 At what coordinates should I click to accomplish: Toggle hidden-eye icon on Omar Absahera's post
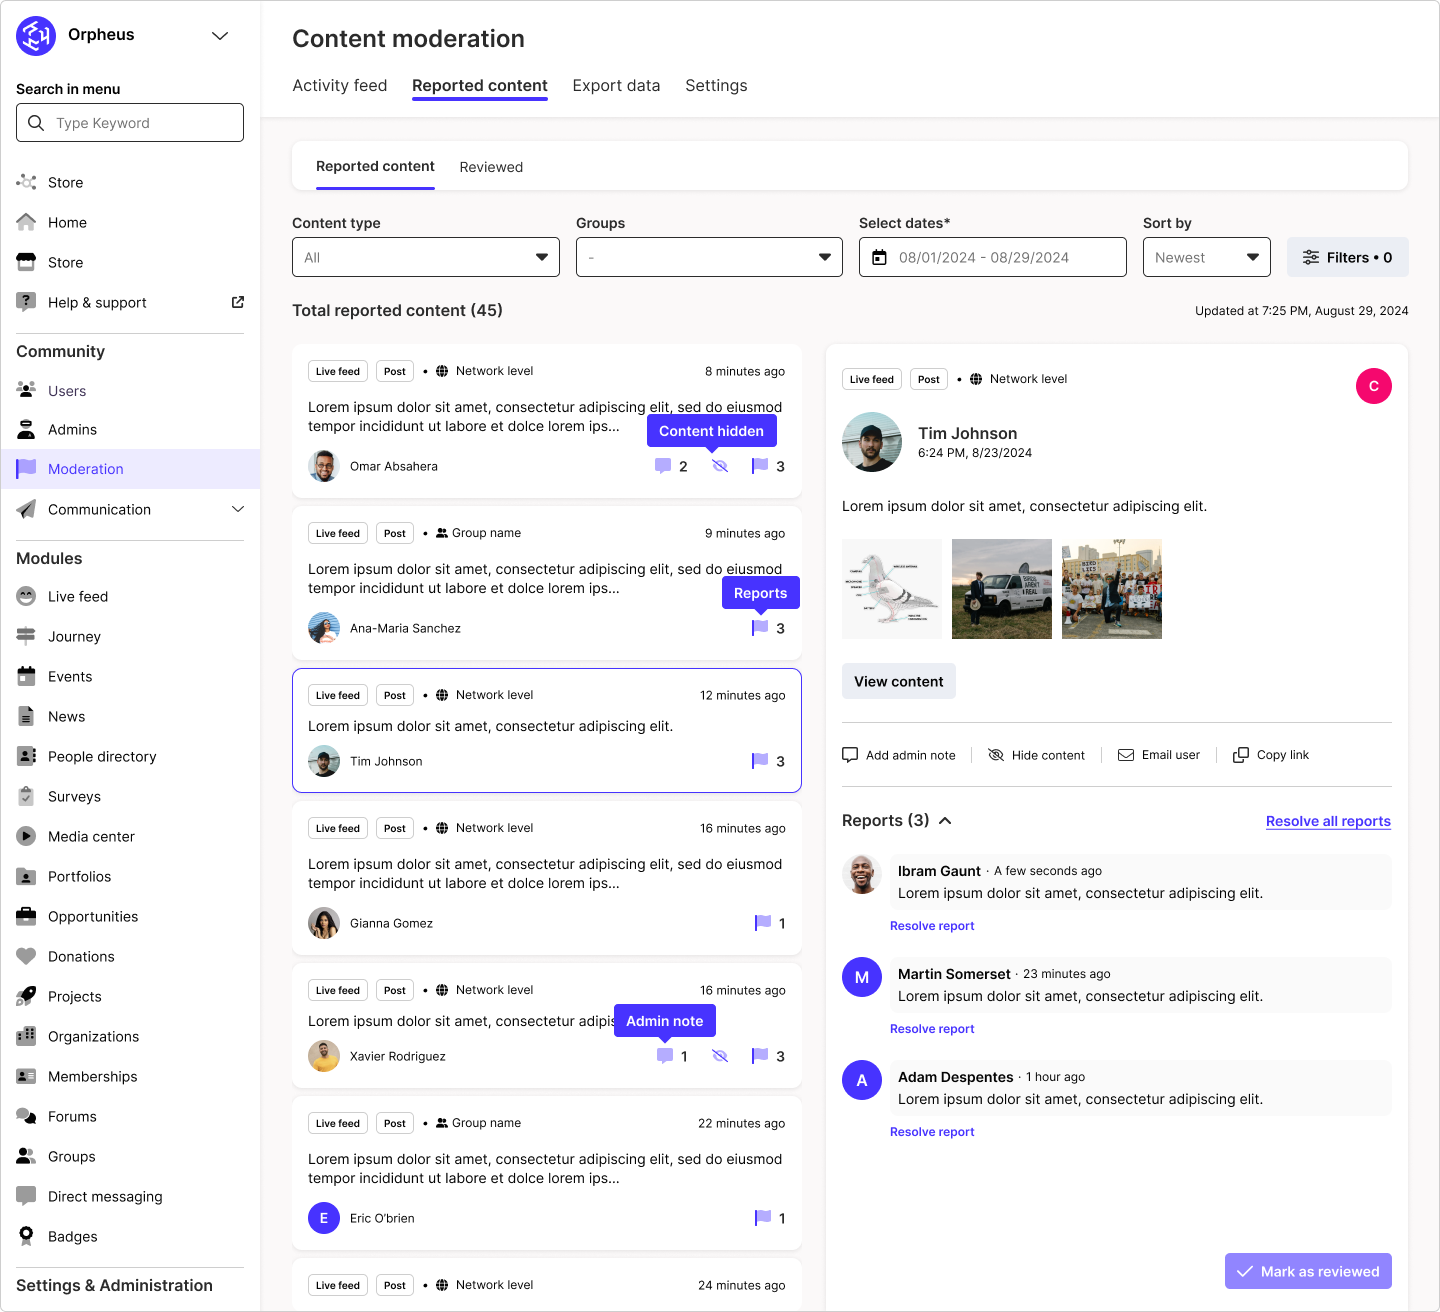[x=720, y=466]
